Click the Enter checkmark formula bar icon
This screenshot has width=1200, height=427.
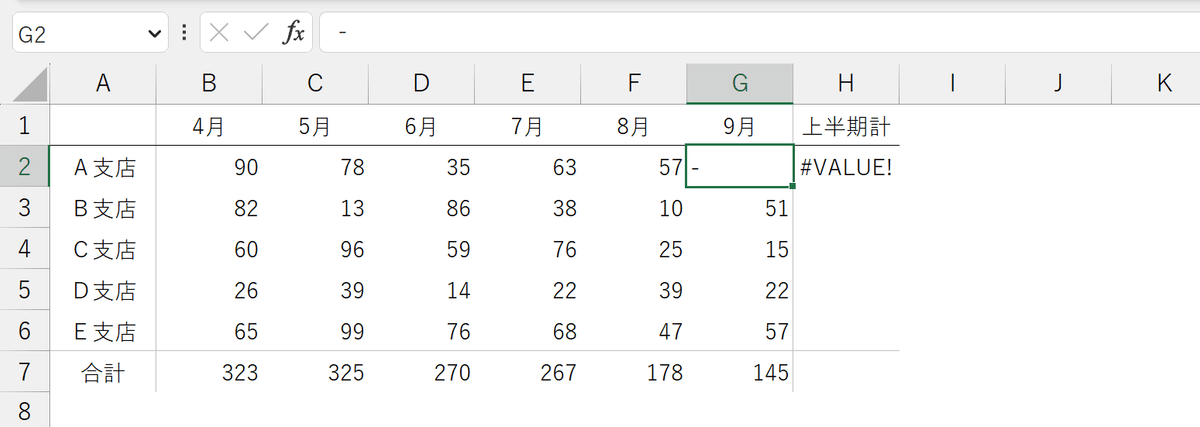[x=256, y=33]
